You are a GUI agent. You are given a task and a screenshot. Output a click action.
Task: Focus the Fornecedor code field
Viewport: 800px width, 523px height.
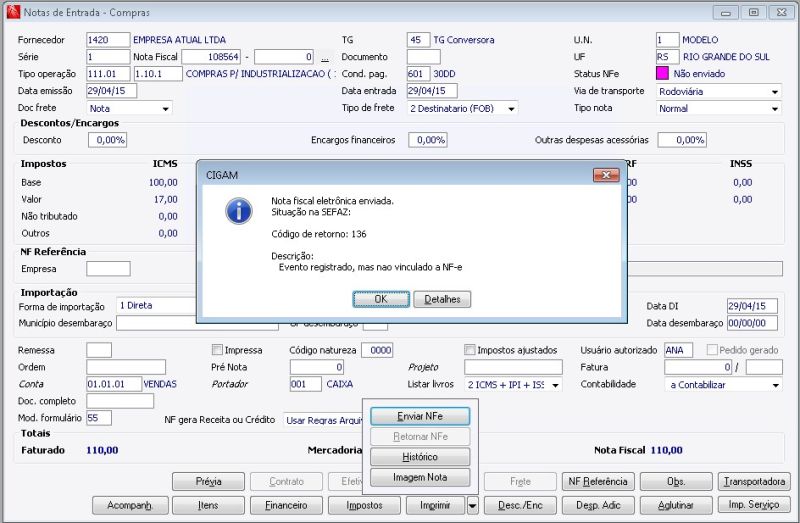click(x=108, y=40)
